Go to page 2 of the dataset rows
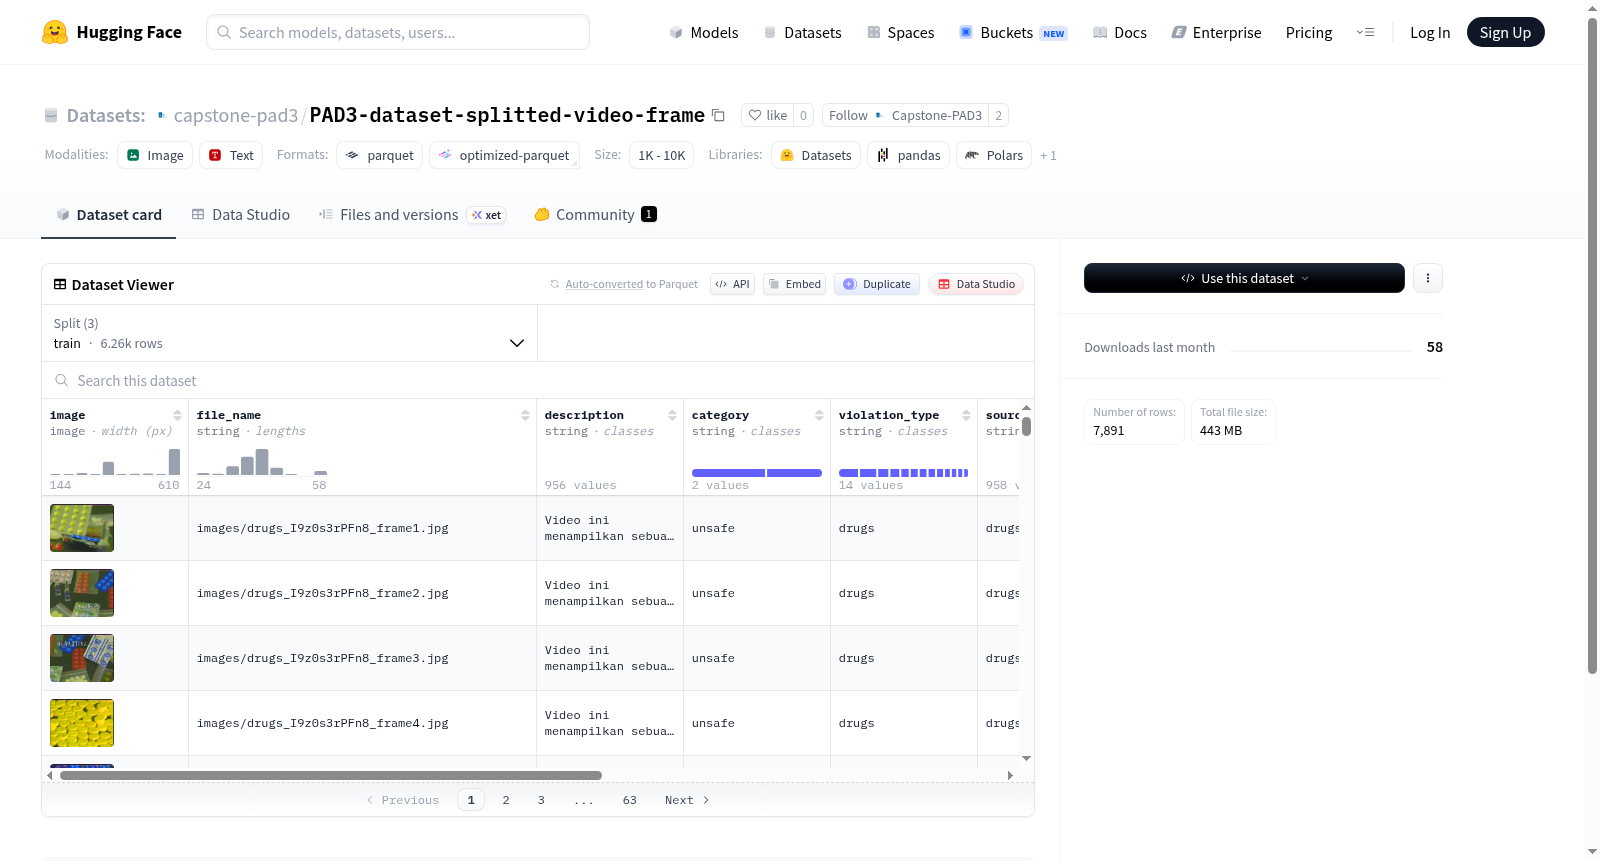The height and width of the screenshot is (861, 1600). [506, 800]
